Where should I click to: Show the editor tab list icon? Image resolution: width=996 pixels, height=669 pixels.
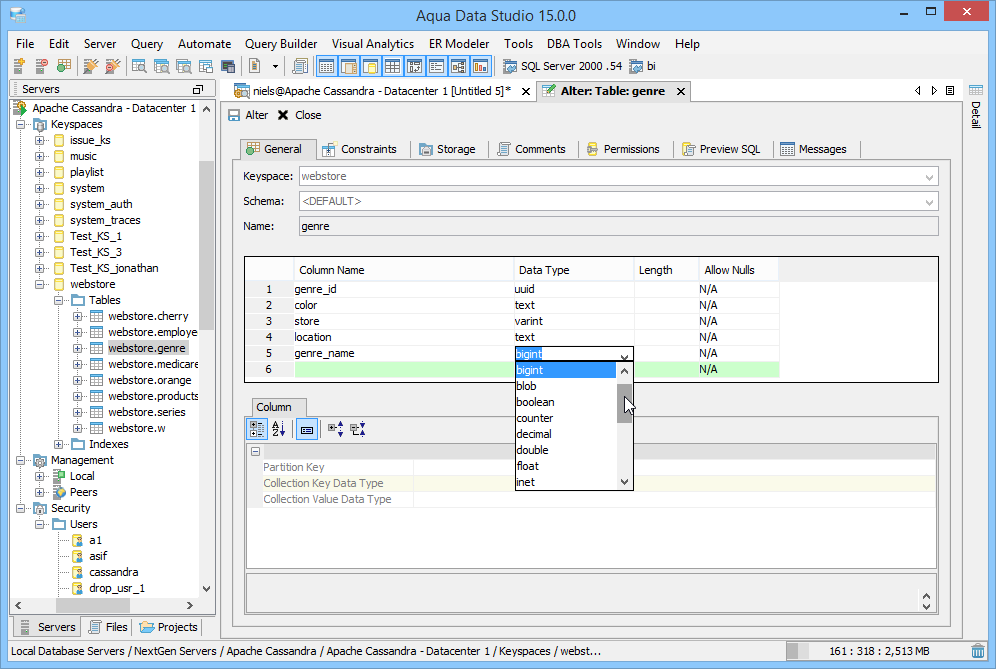[950, 91]
